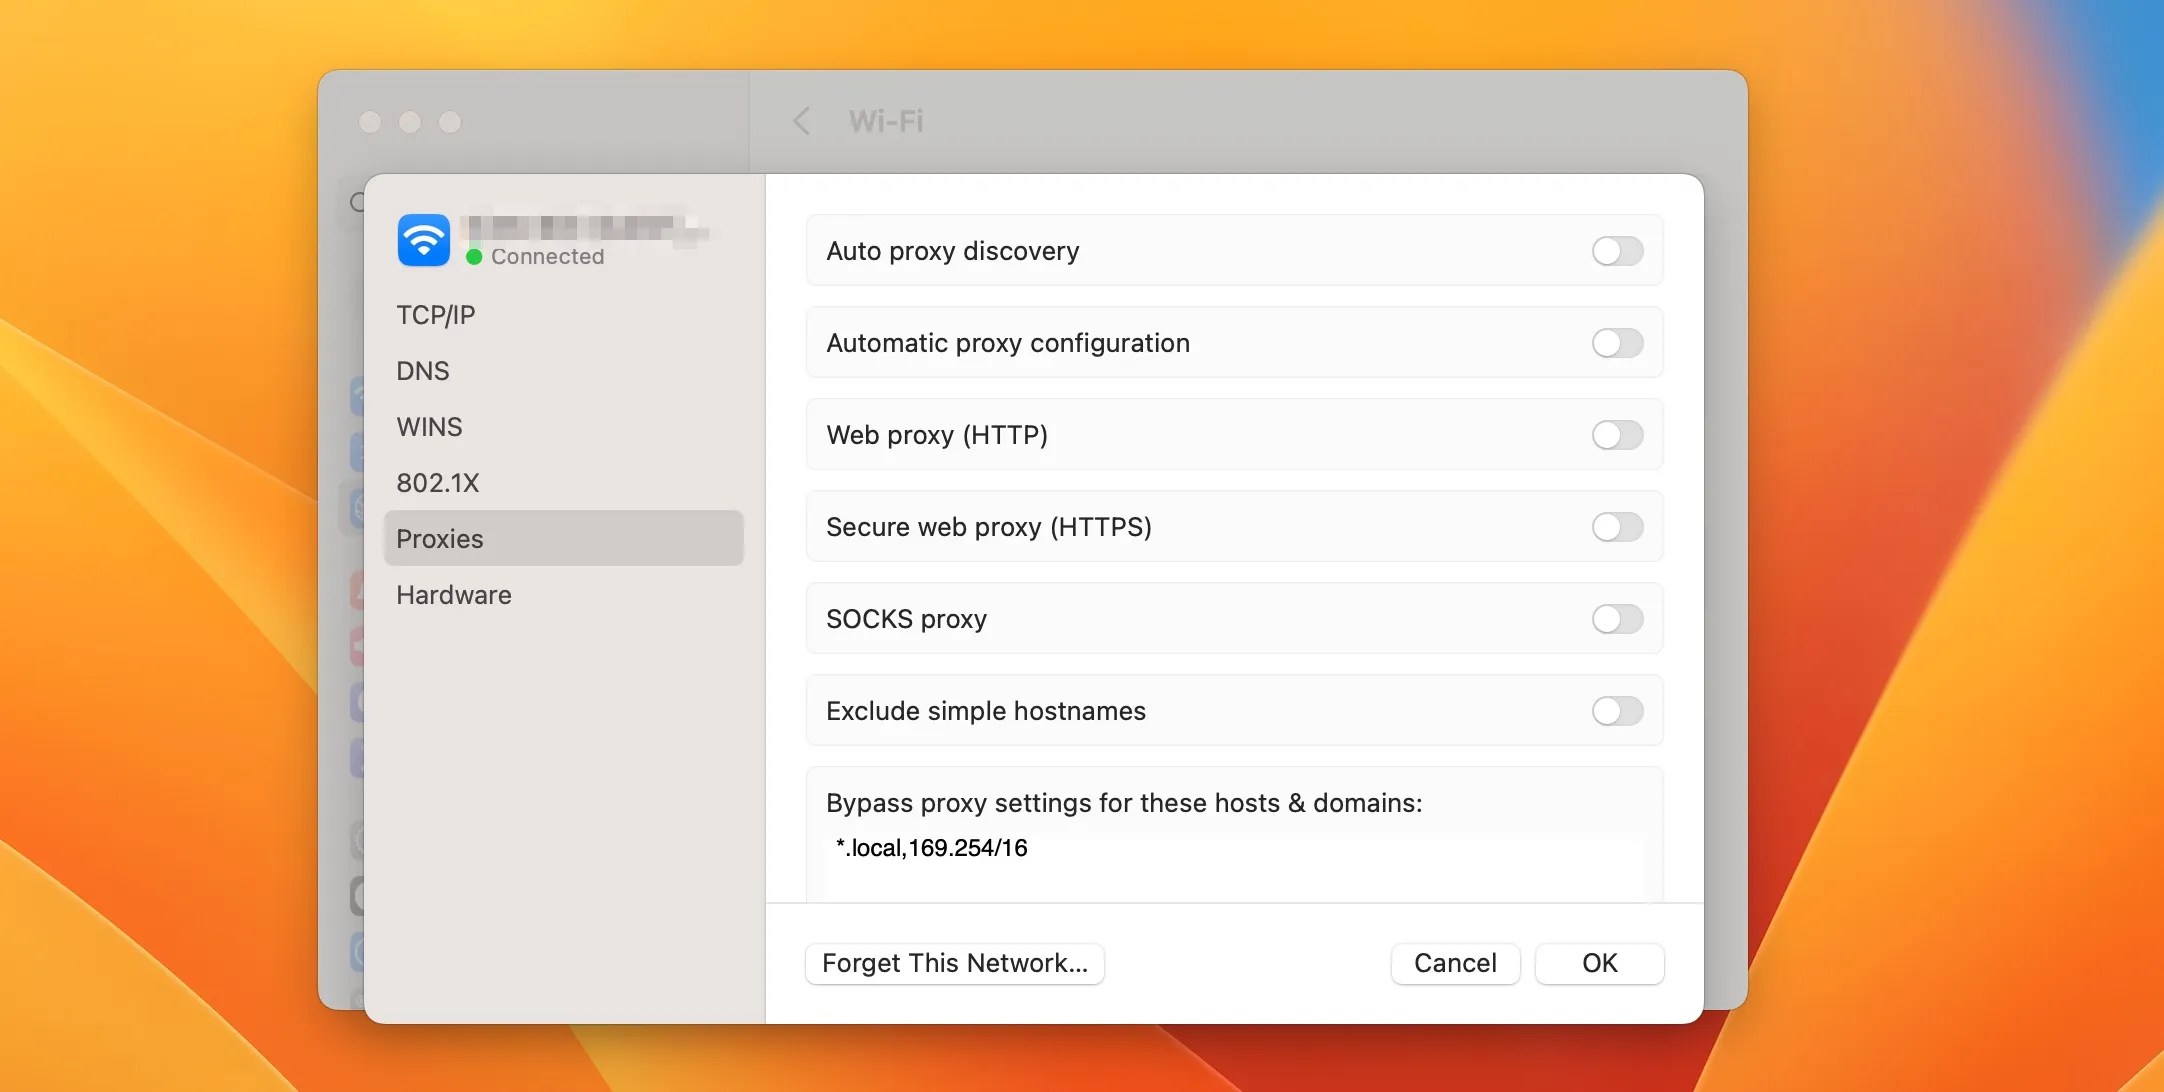Click the blue Wi-Fi network icon
Viewport: 2164px width, 1092px height.
(x=424, y=241)
